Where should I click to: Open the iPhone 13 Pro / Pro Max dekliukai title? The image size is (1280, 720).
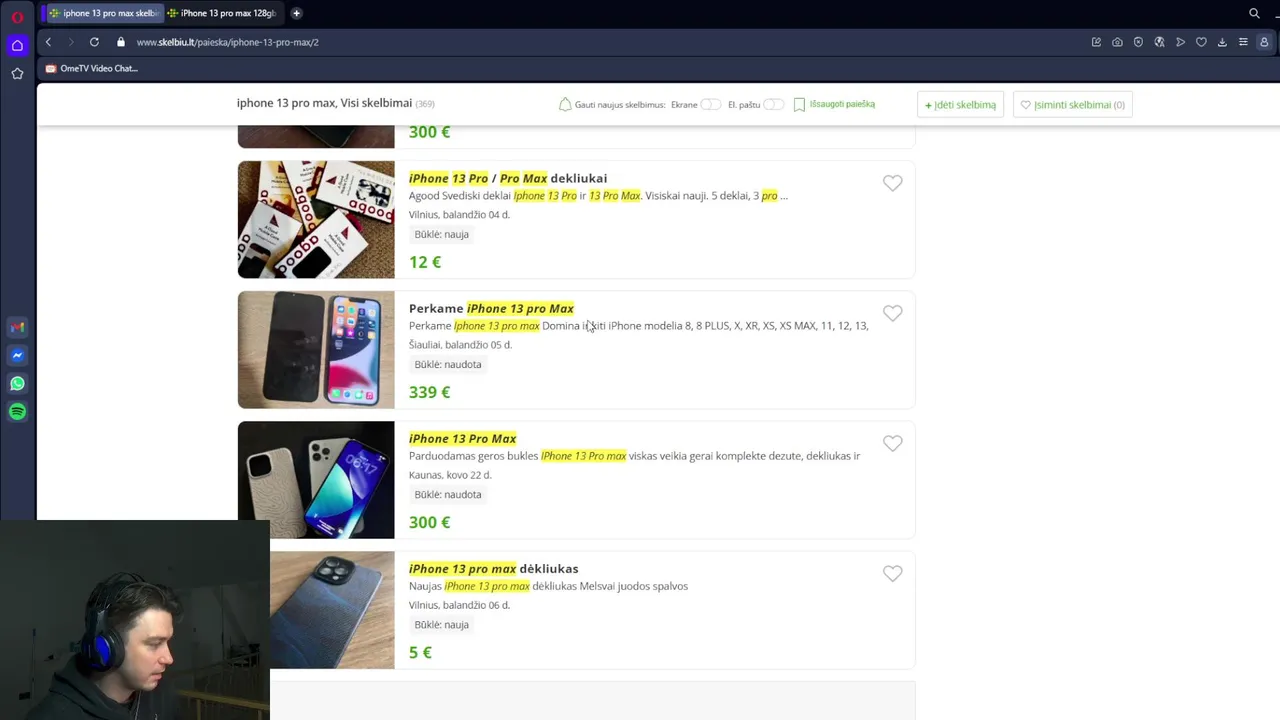pyautogui.click(x=508, y=178)
